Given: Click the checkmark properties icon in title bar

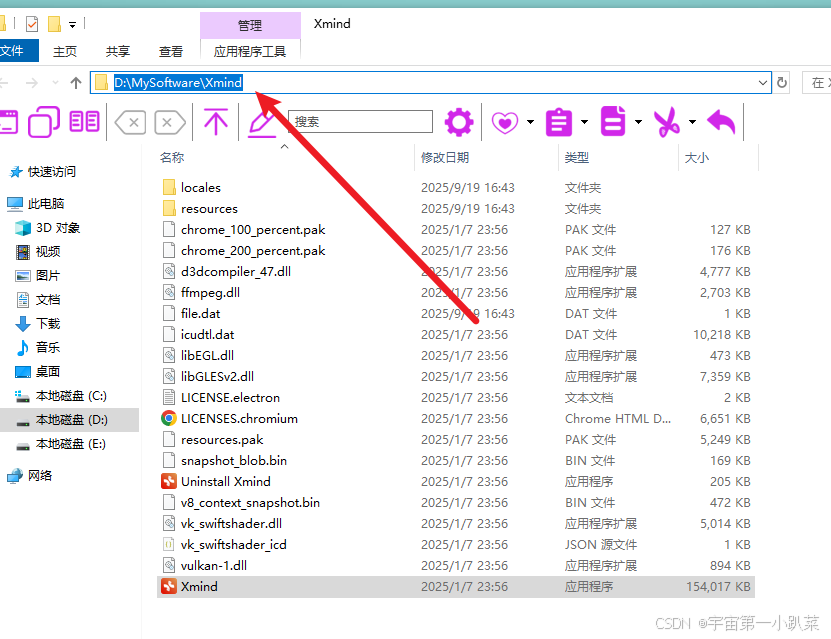Looking at the screenshot, I should click(x=32, y=24).
